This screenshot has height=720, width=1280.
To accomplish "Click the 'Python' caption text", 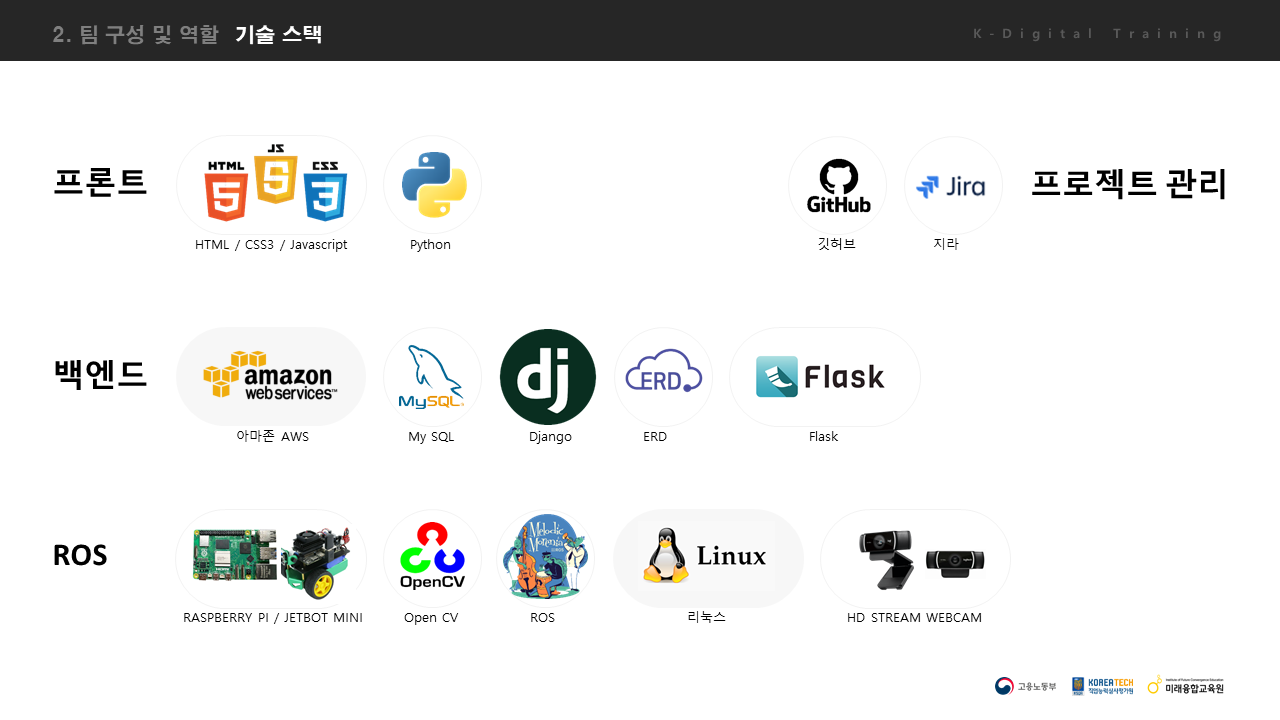I will click(x=430, y=245).
